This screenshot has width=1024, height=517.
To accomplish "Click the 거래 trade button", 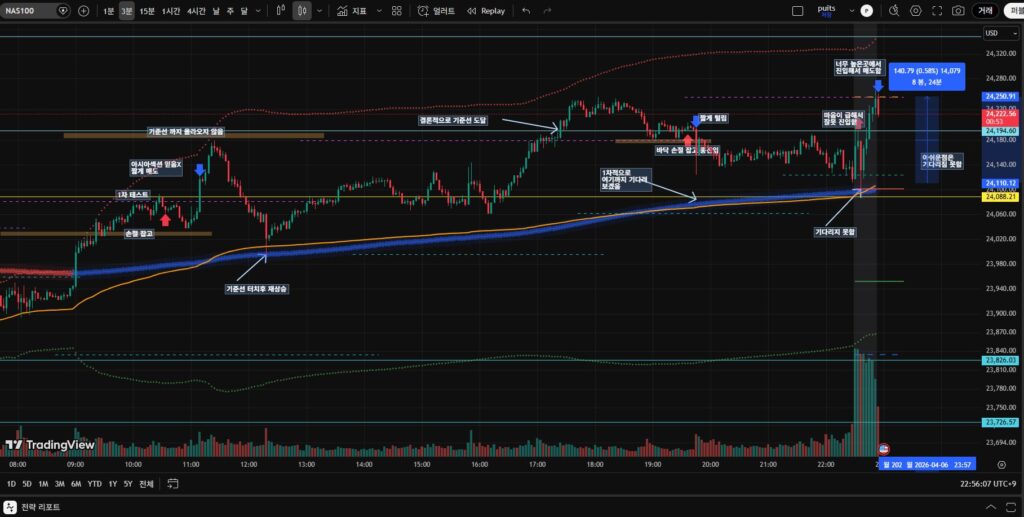I will 985,11.
